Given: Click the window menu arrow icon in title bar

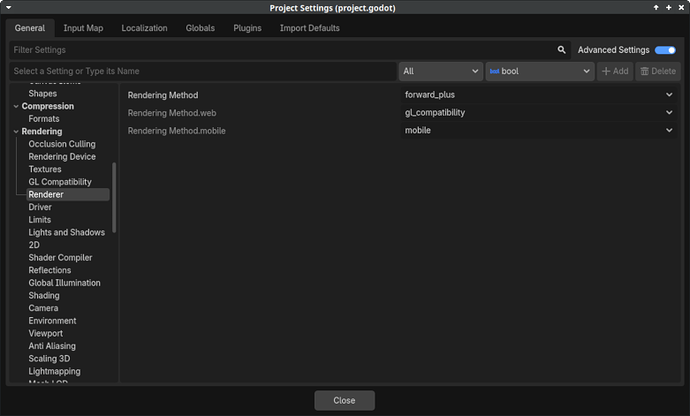Looking at the screenshot, I should (8, 7).
